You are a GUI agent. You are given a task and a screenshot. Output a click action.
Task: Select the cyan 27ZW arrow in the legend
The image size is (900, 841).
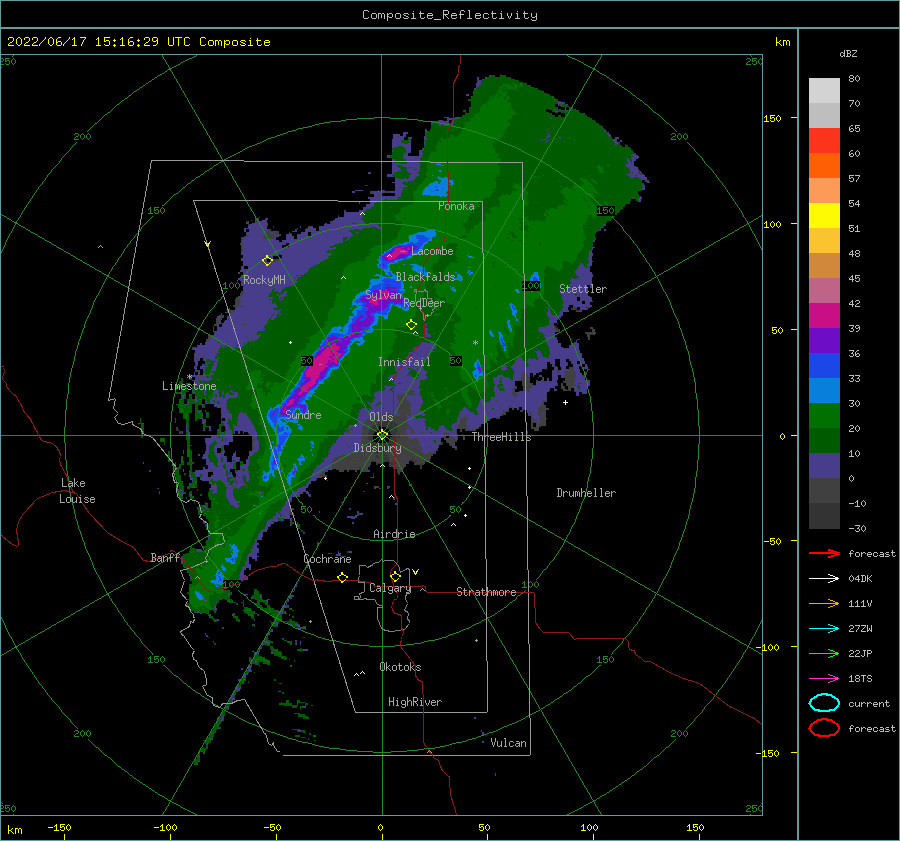coord(824,629)
